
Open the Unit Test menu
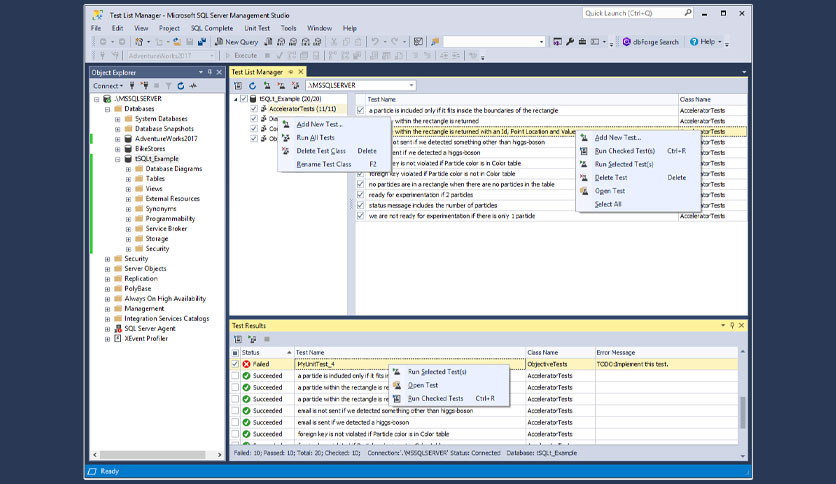point(257,28)
